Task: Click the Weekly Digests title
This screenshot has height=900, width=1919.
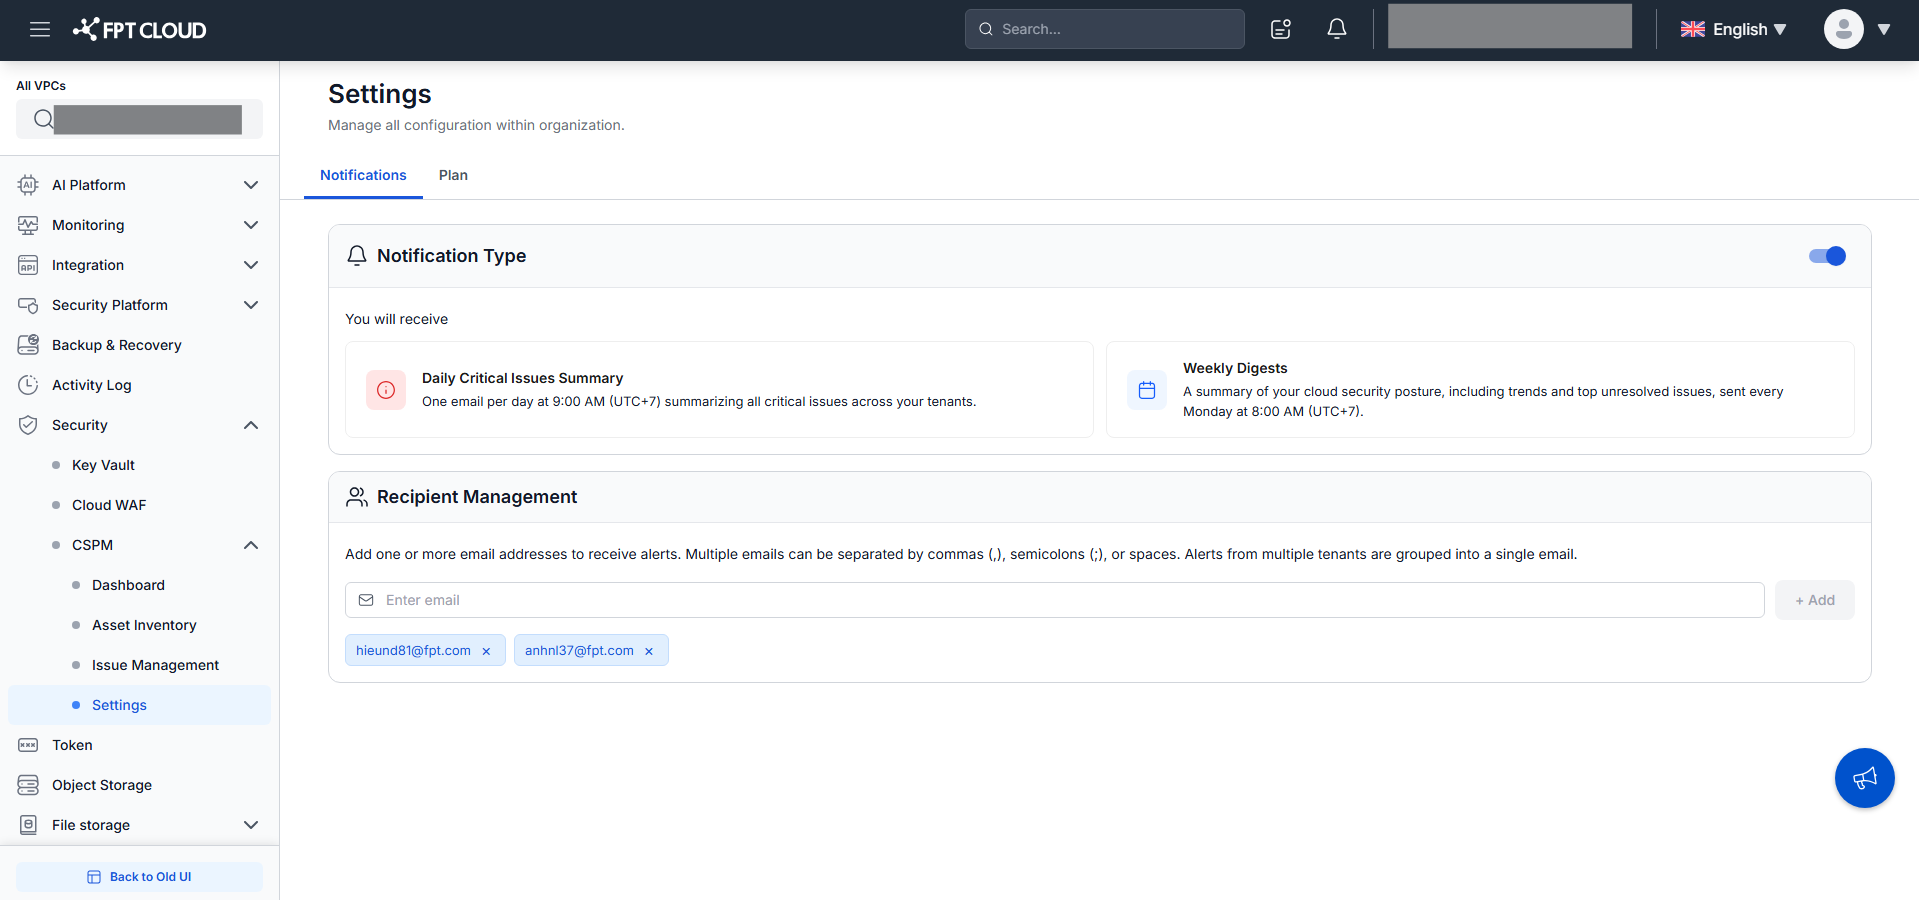Action: point(1235,368)
